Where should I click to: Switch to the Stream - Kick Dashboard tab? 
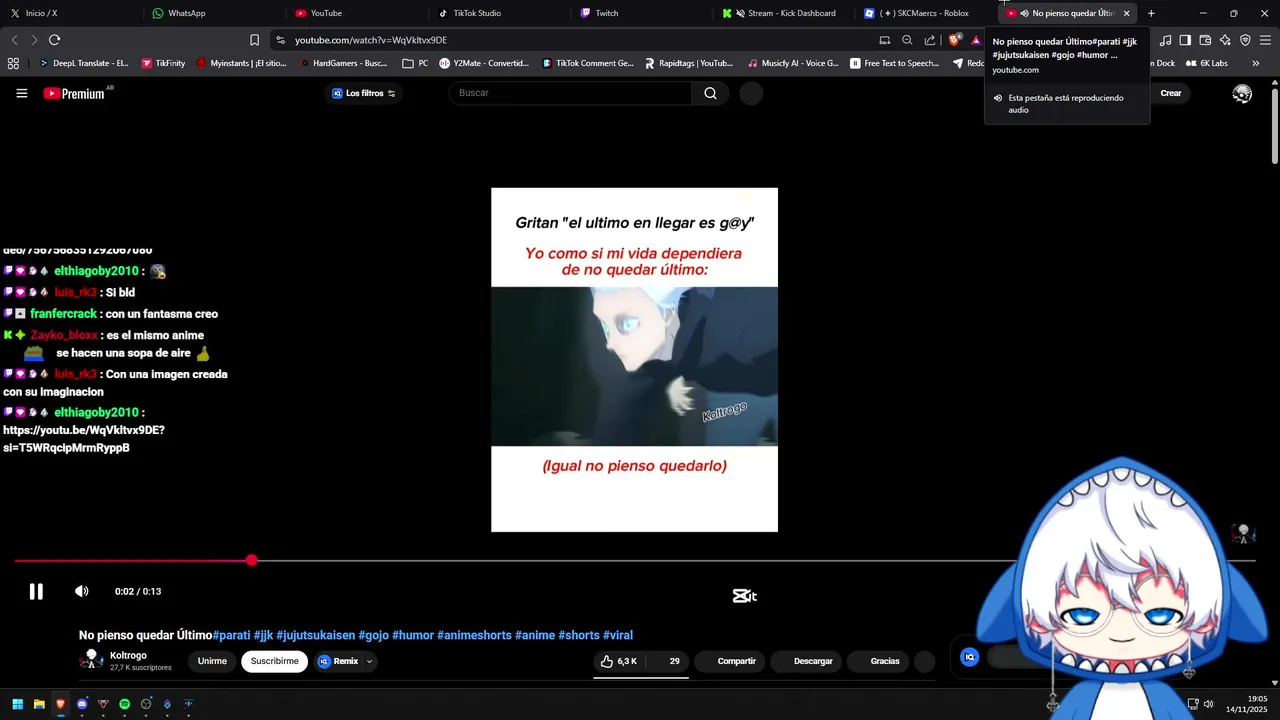pos(787,13)
